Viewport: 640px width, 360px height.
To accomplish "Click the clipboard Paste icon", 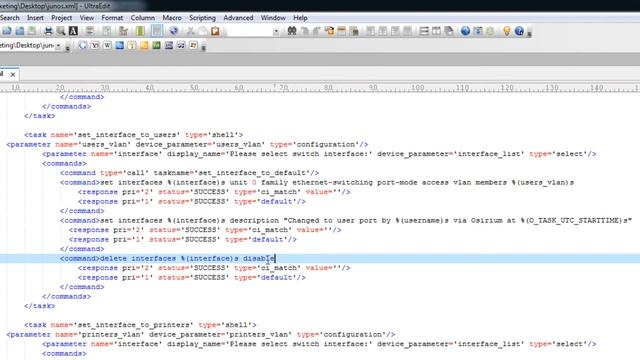I will click(215, 31).
